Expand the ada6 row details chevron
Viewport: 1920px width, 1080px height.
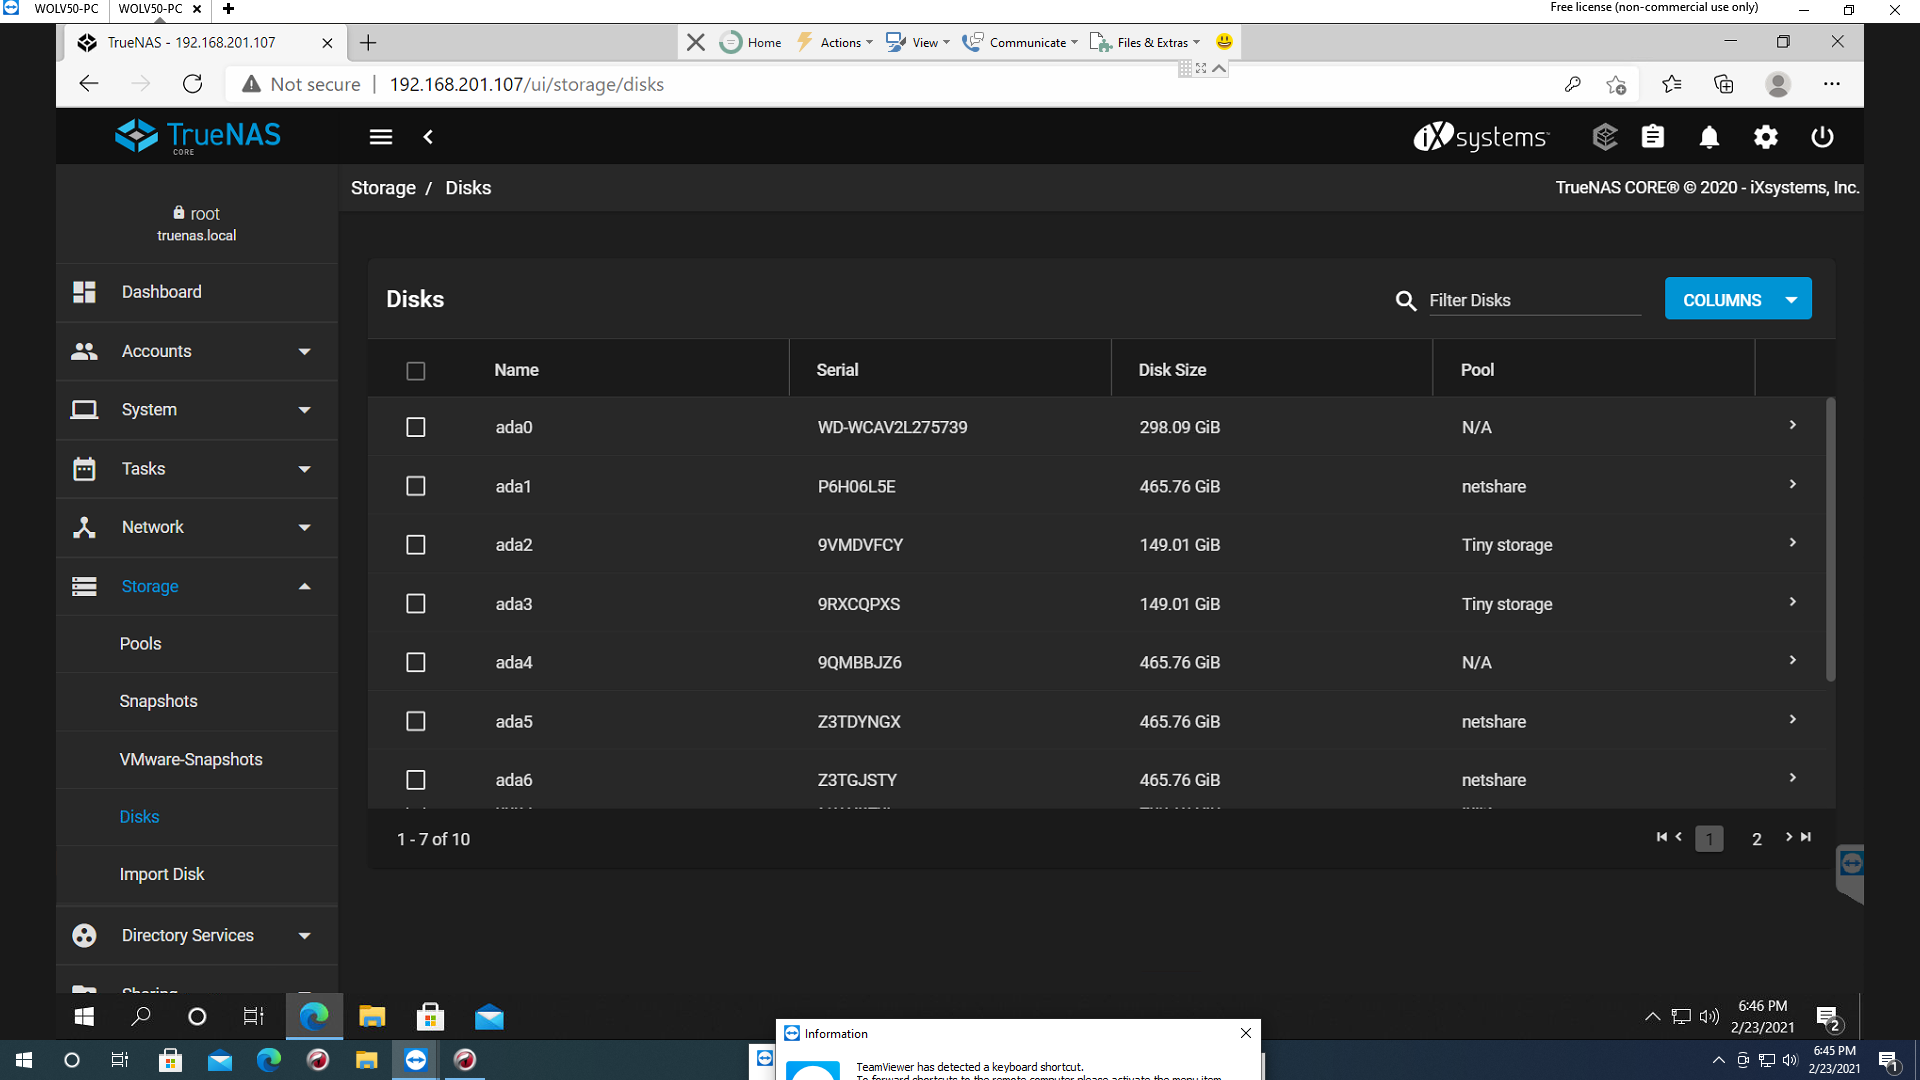tap(1793, 777)
